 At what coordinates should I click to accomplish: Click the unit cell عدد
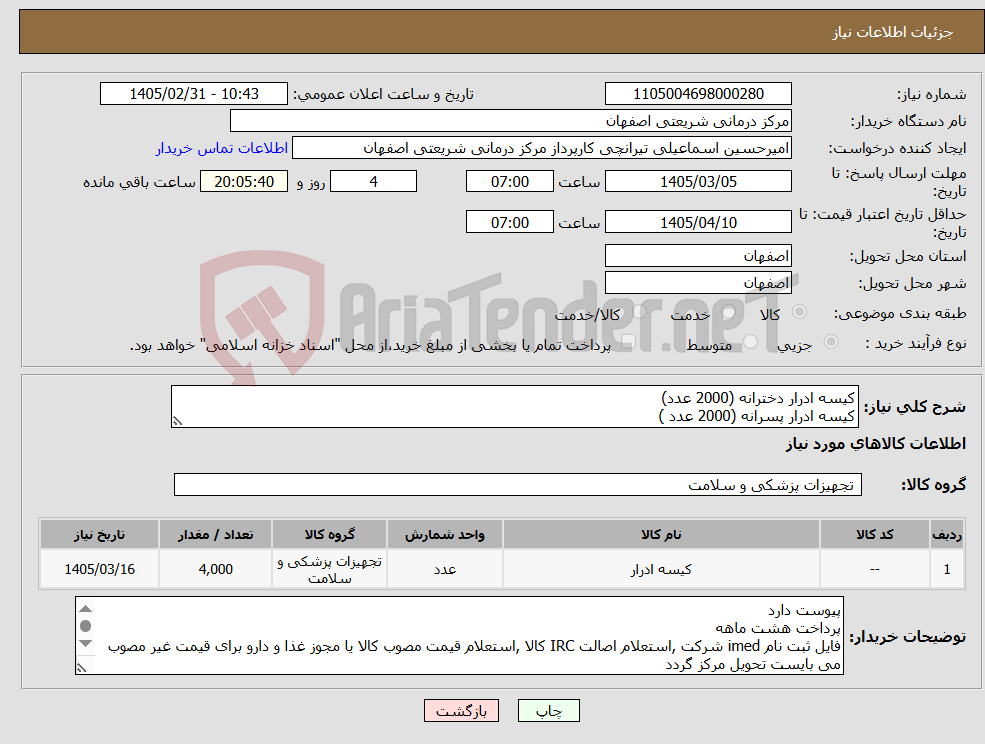point(444,569)
